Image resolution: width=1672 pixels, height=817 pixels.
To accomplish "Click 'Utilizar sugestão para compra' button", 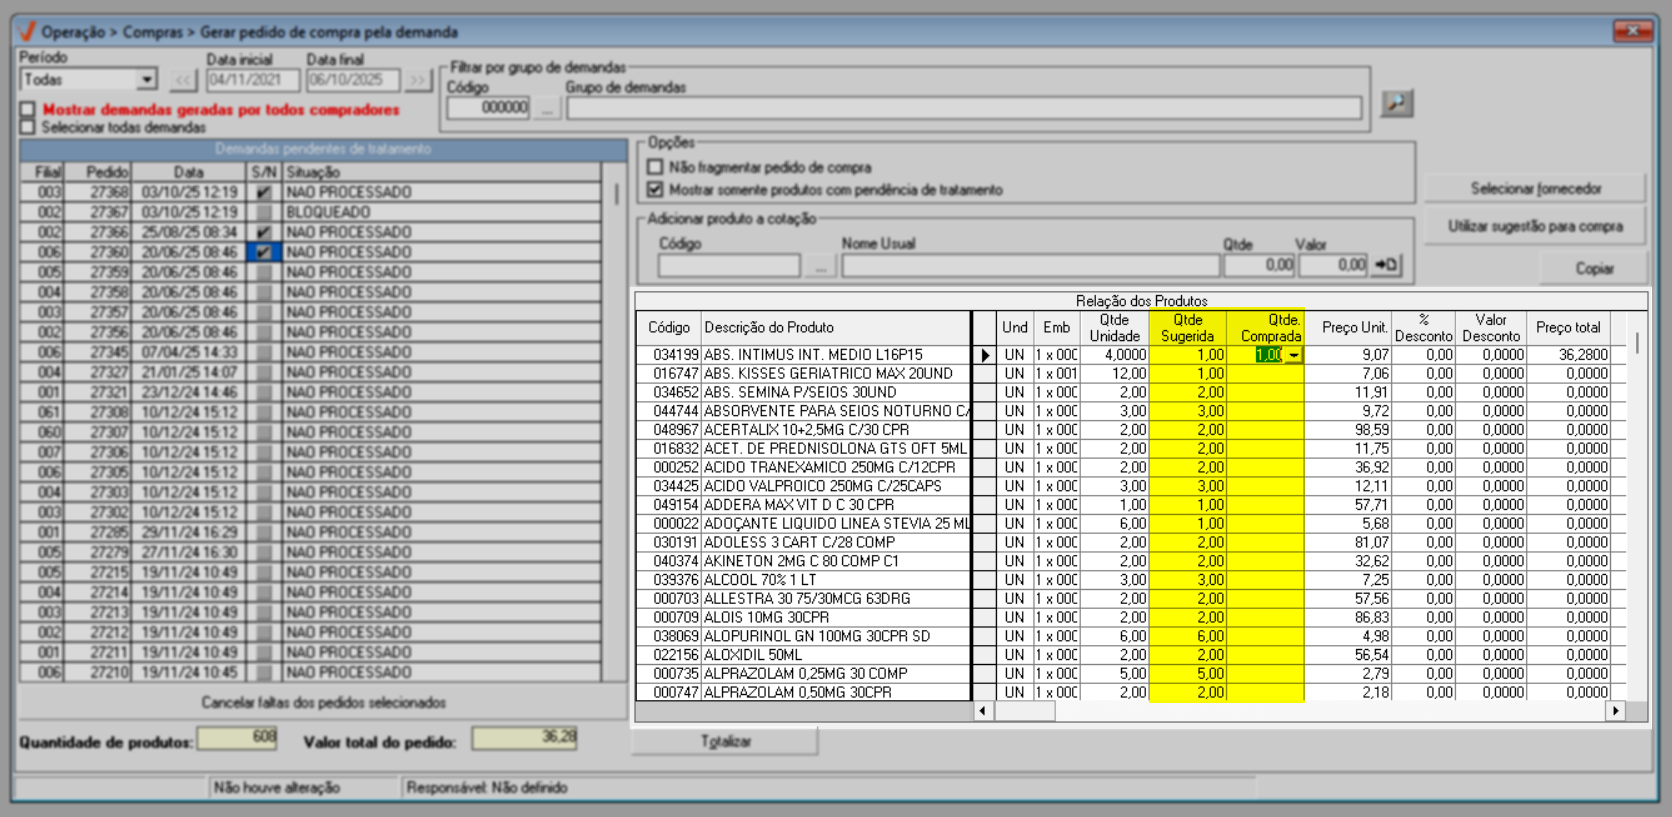I will (x=1535, y=226).
